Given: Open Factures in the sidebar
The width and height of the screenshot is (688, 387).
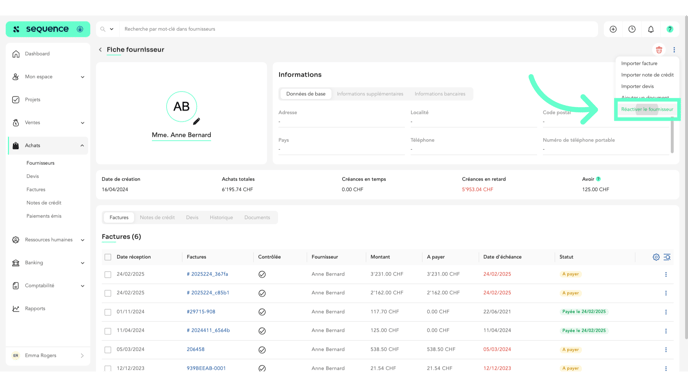Looking at the screenshot, I should point(36,190).
